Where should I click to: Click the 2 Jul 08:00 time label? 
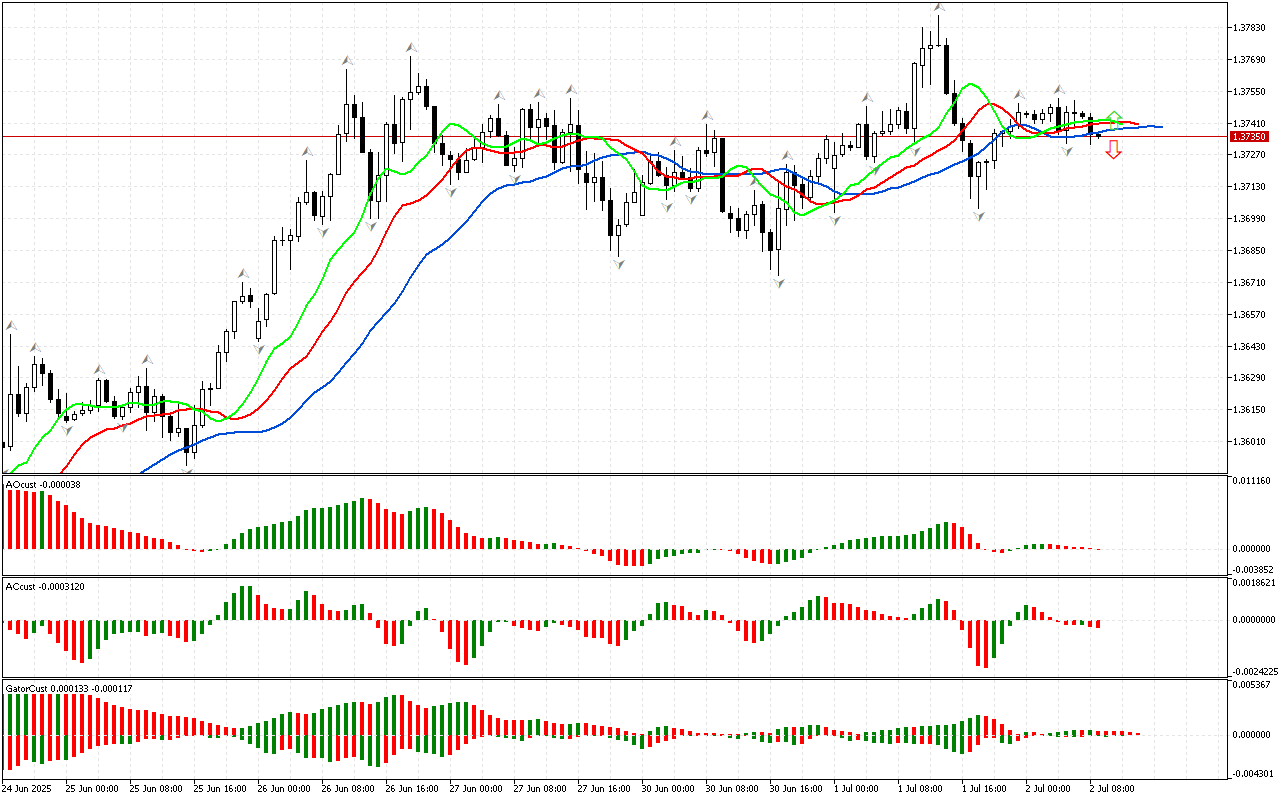click(x=1111, y=789)
